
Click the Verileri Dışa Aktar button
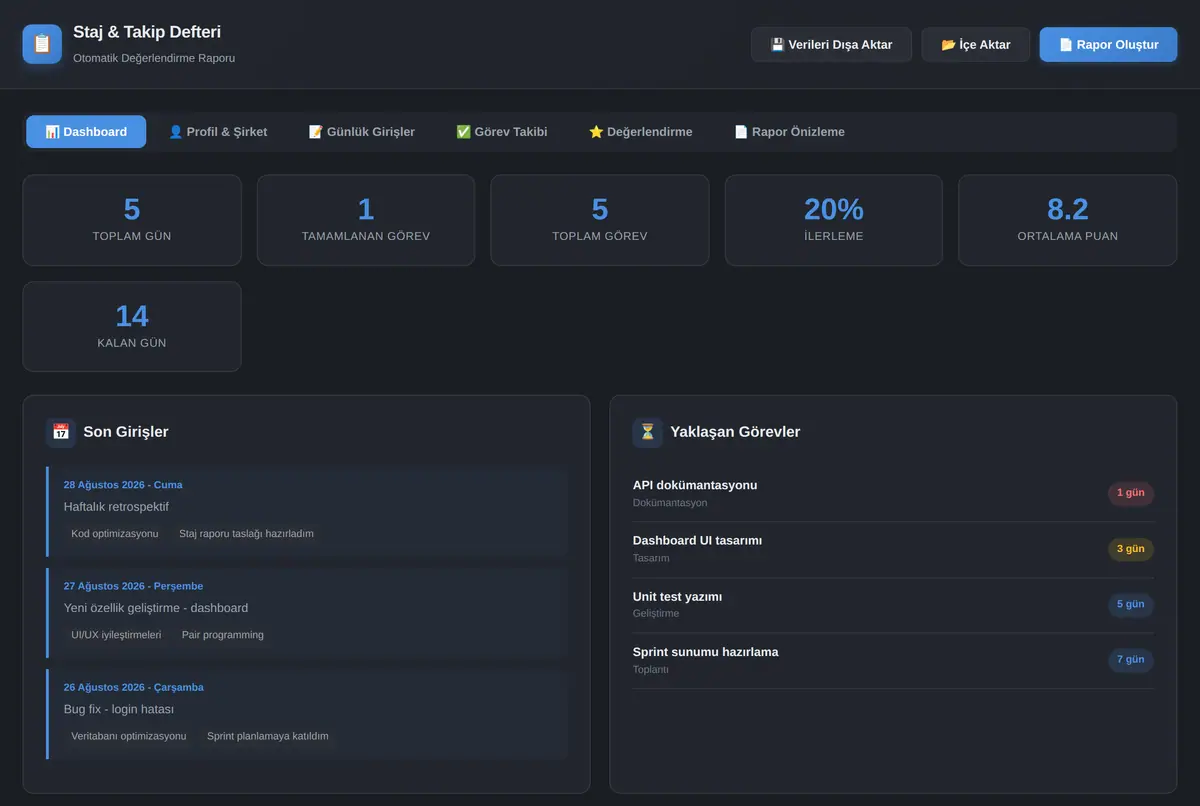tap(831, 45)
